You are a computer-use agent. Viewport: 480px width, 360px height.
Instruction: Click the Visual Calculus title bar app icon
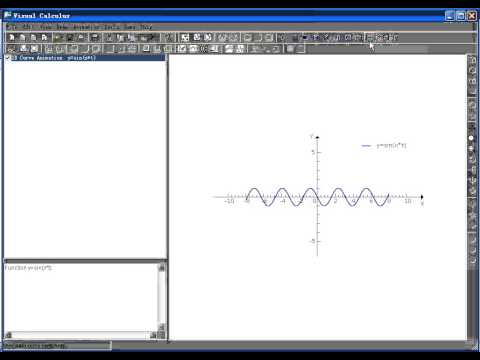tap(8, 15)
